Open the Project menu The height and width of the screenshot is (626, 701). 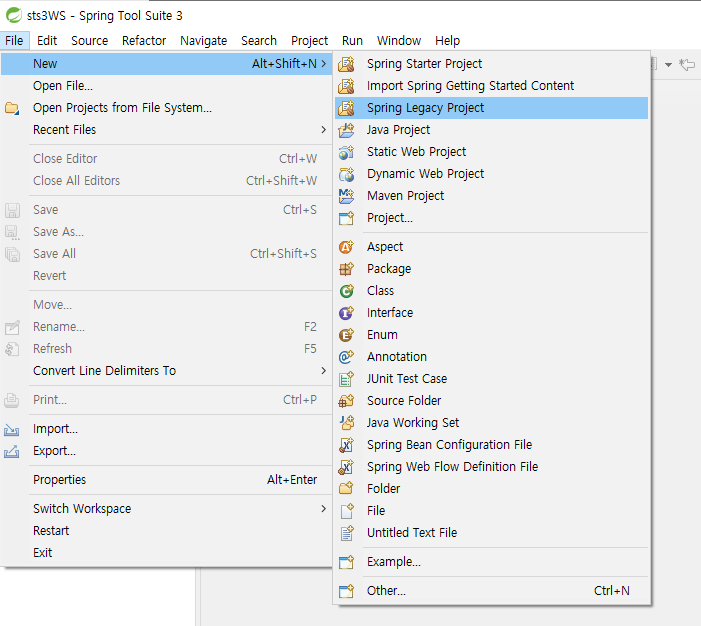click(309, 41)
